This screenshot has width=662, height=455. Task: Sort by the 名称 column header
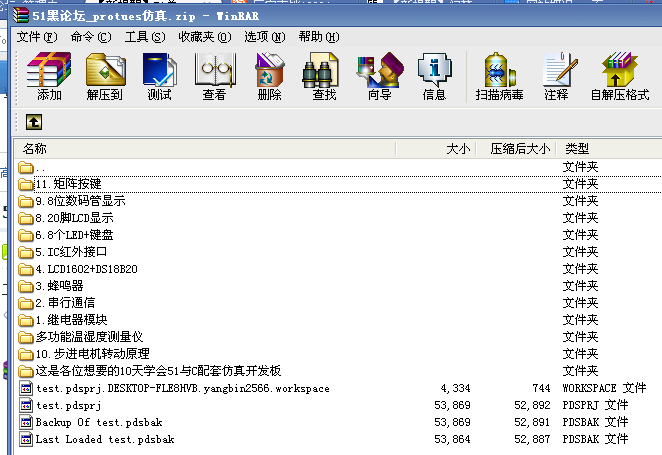tap(205, 149)
